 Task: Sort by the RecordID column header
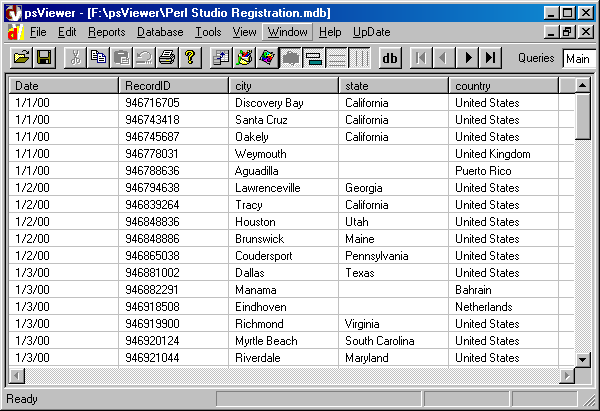tap(174, 85)
